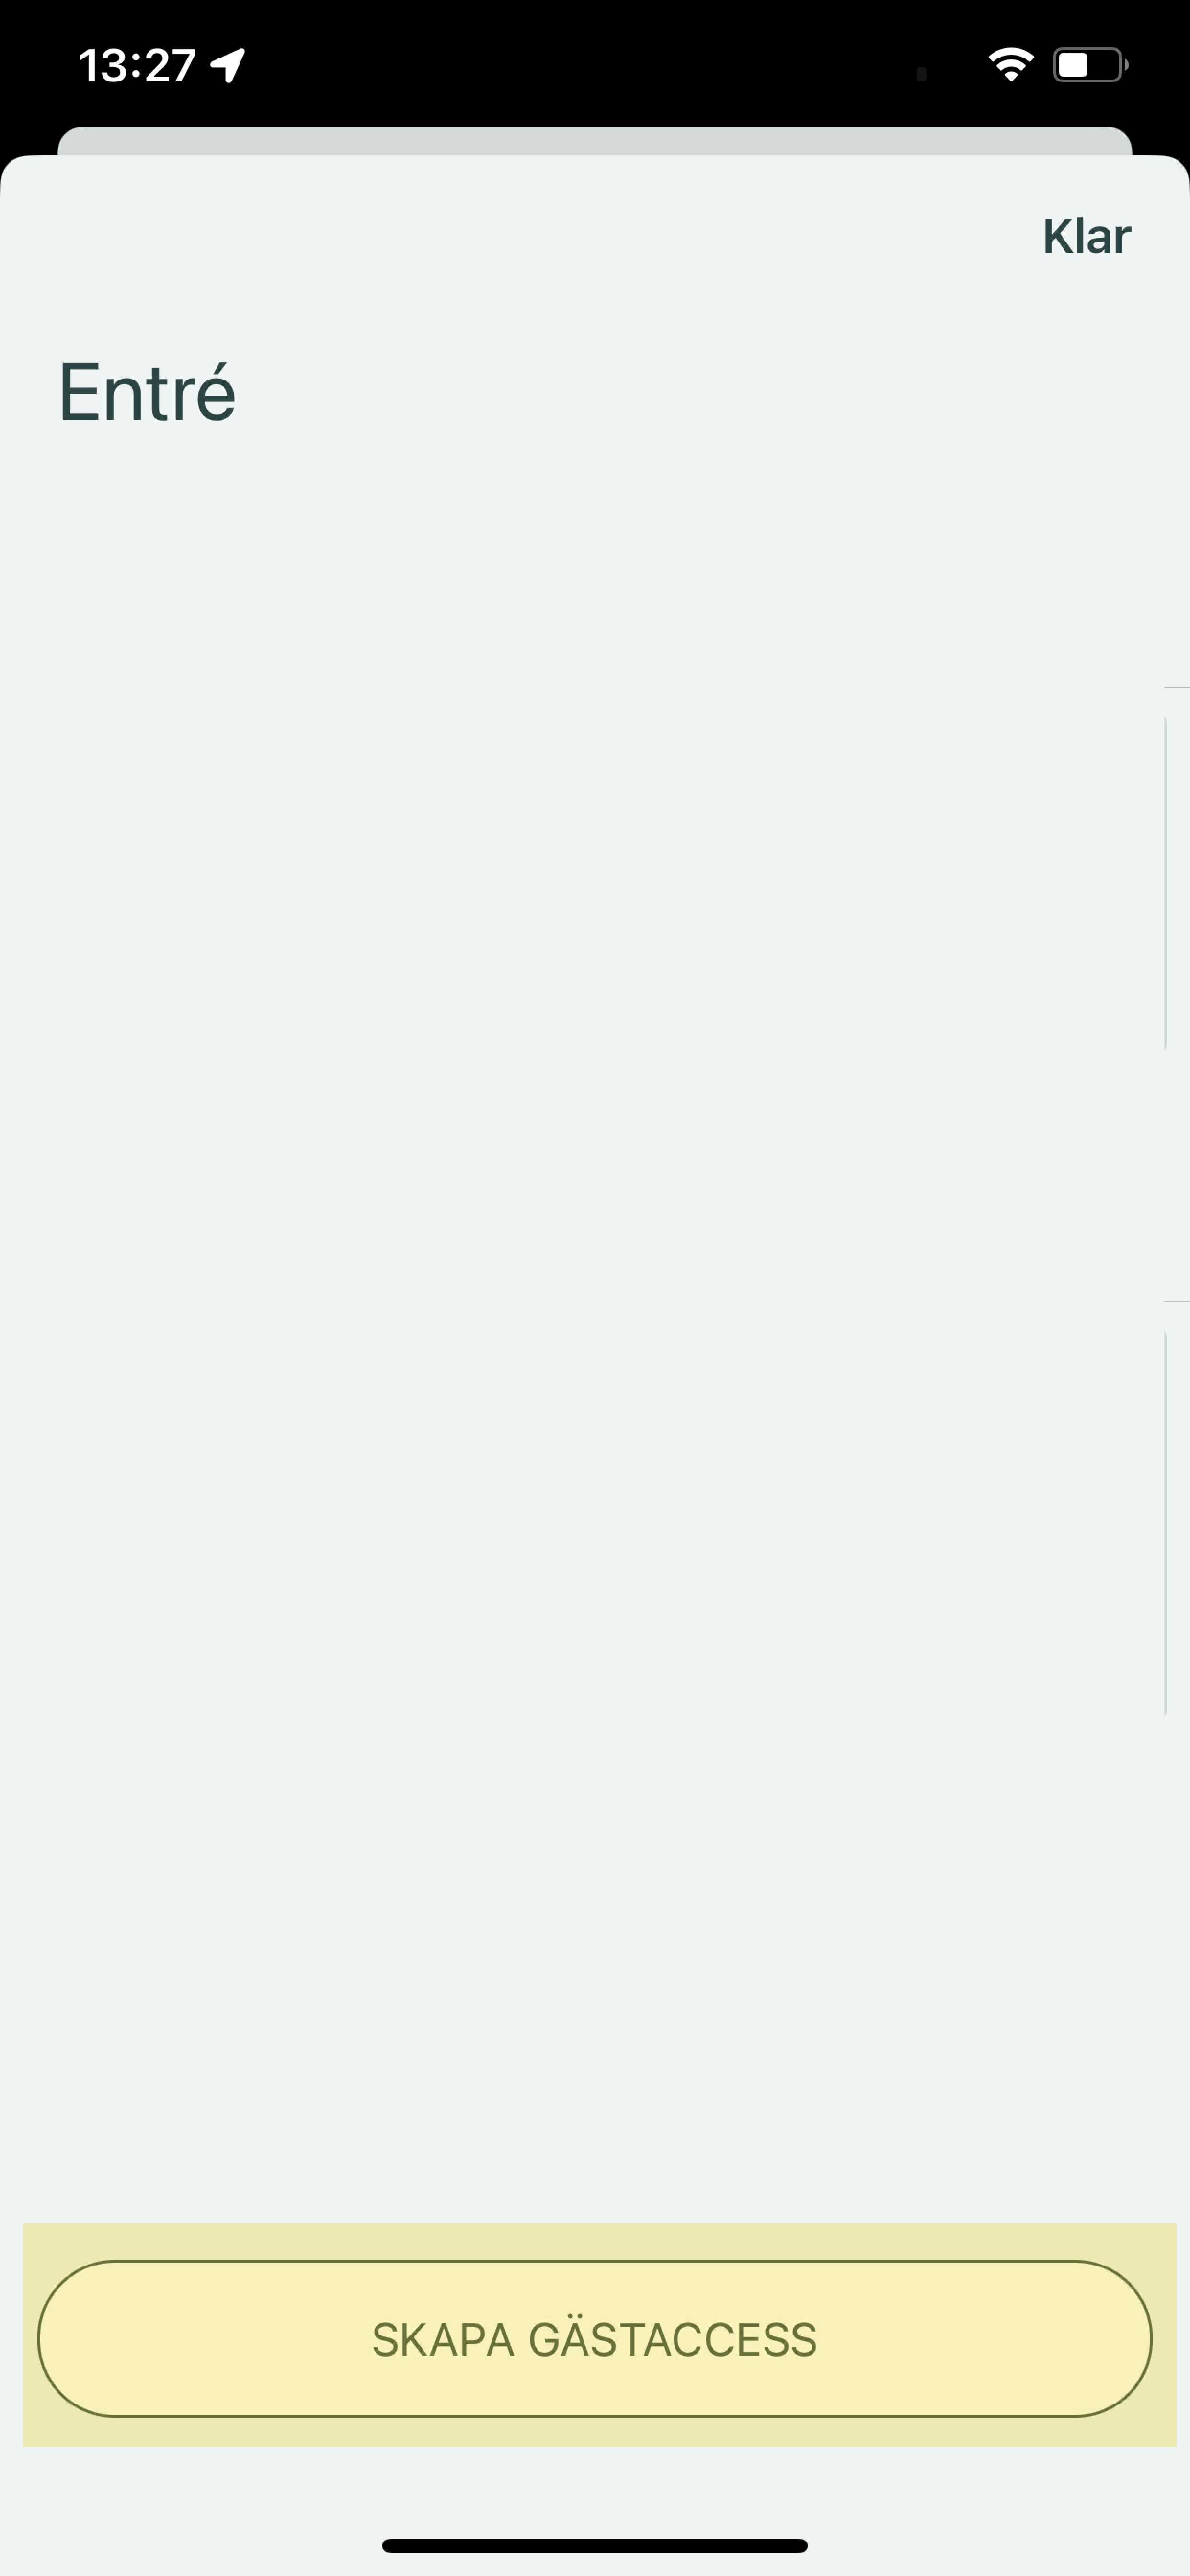This screenshot has height=2576, width=1190.
Task: Tap the location arrow icon in status bar
Action: tap(227, 65)
